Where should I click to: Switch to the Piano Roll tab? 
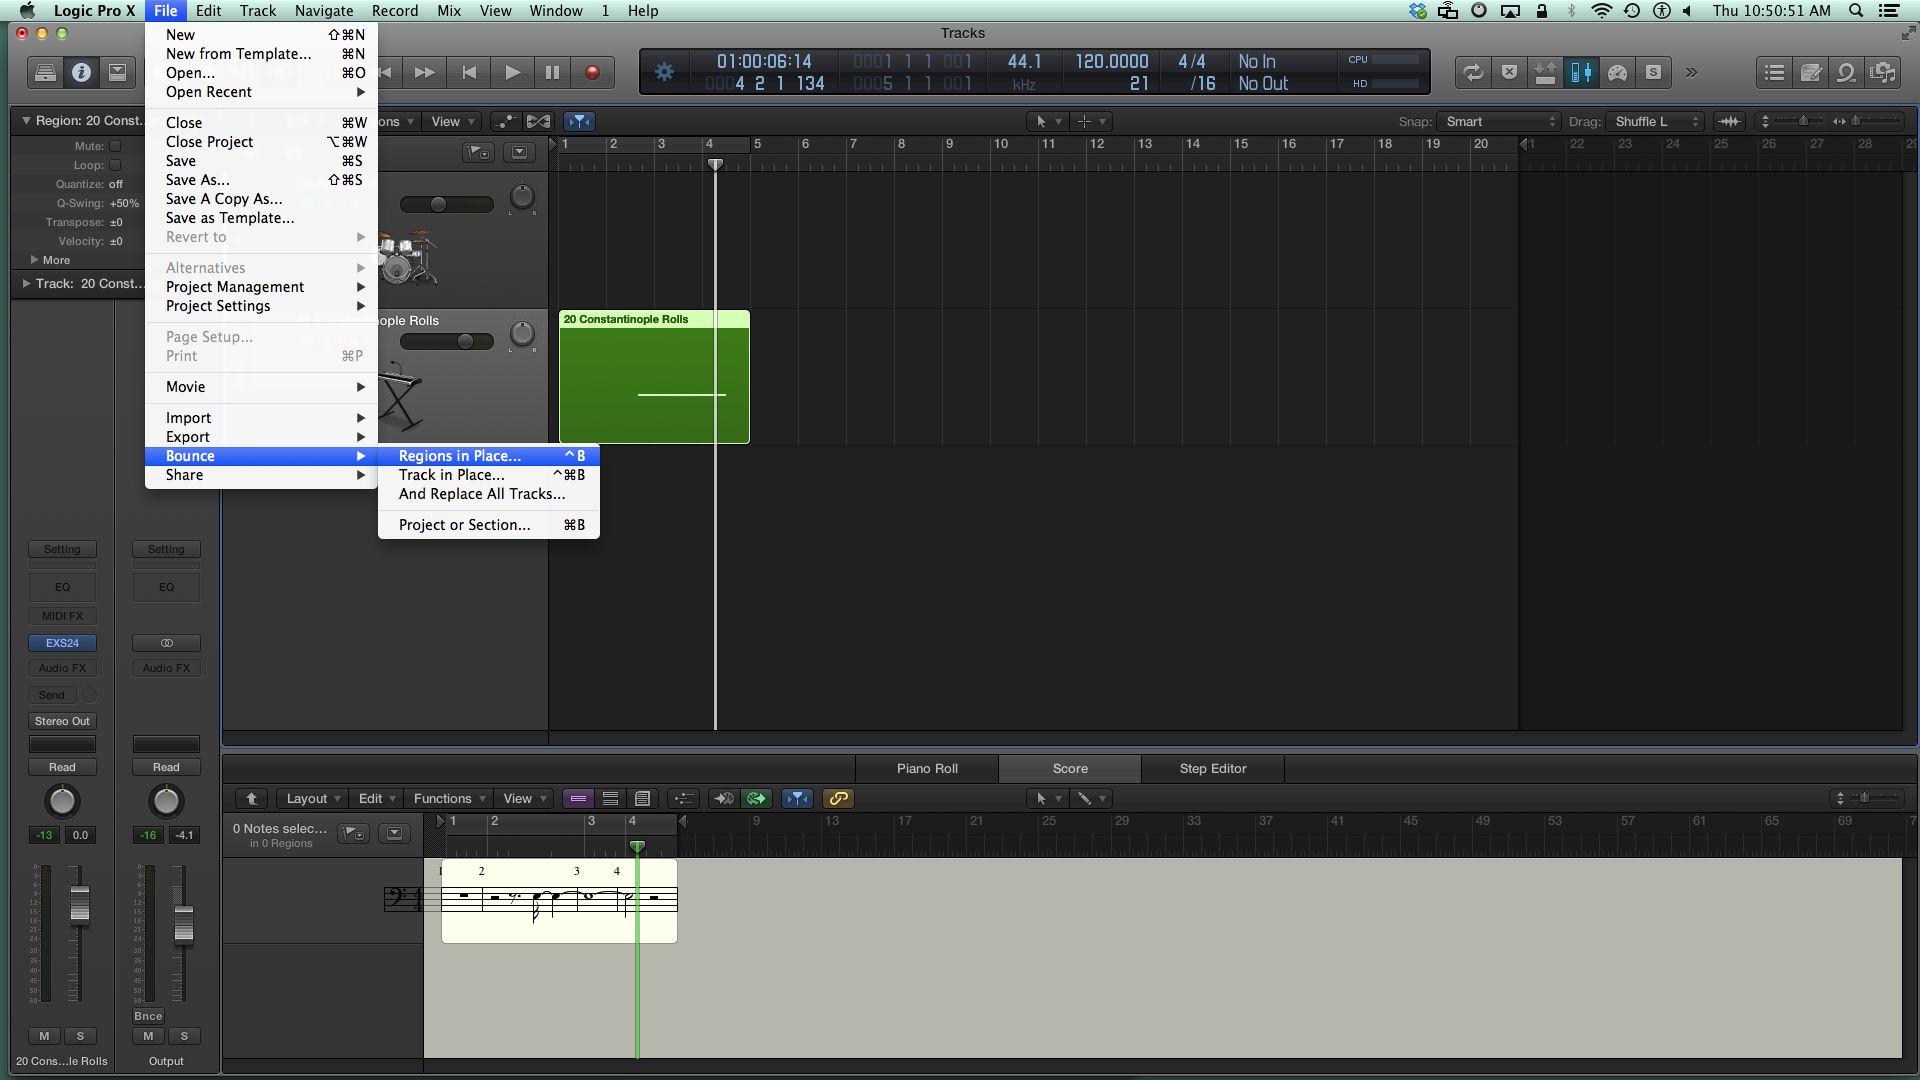coord(927,768)
